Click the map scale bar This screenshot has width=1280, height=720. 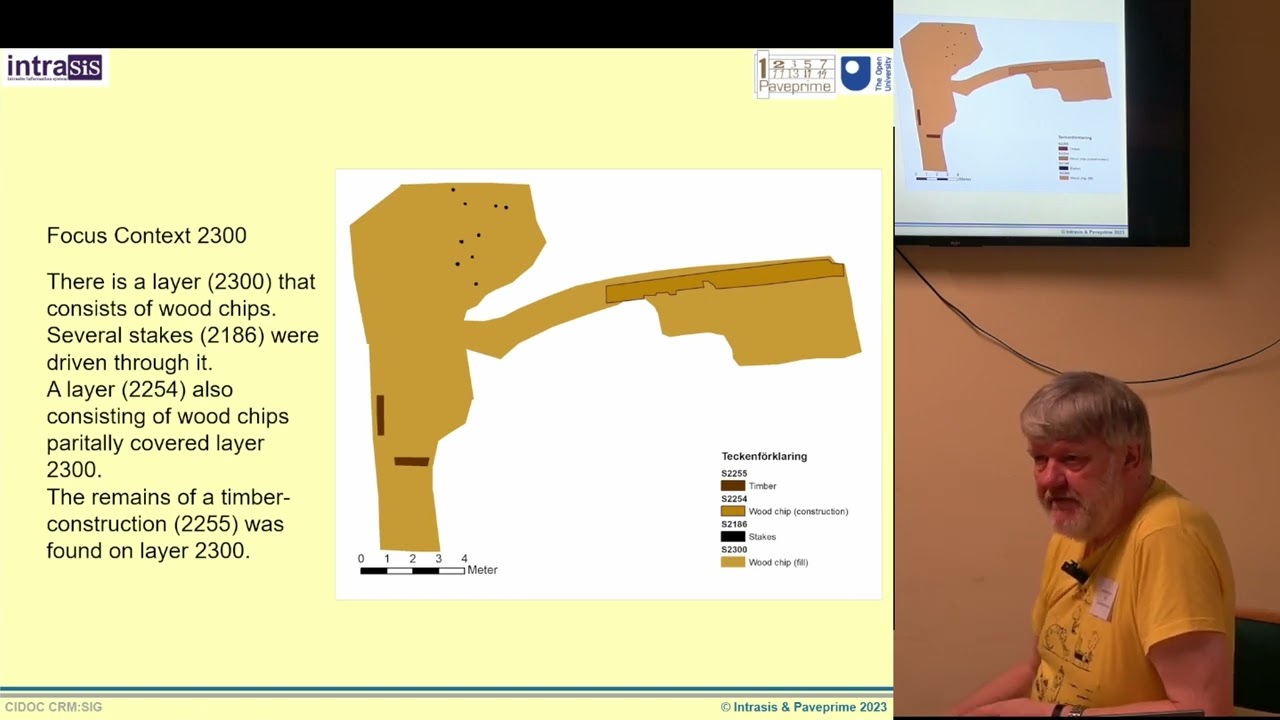[x=412, y=570]
